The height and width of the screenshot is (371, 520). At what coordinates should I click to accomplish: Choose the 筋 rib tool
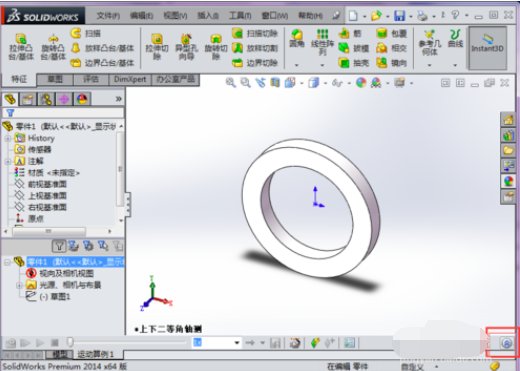tap(350, 33)
